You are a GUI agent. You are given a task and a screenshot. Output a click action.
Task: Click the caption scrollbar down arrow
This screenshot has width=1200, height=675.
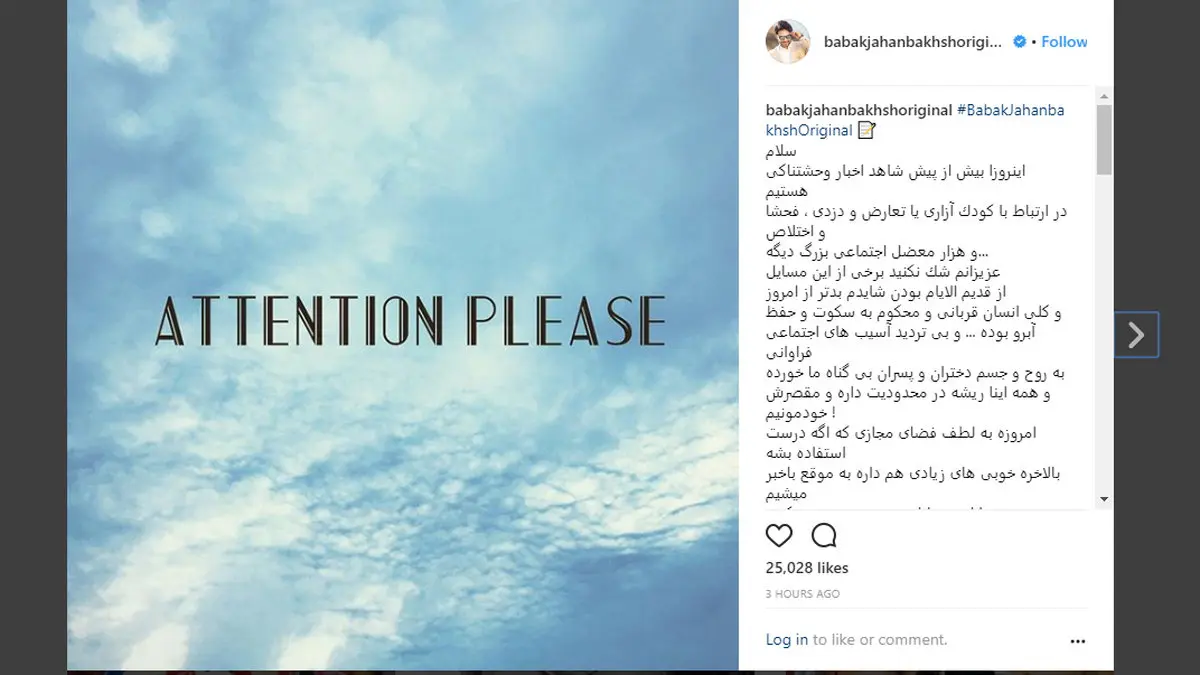[1104, 499]
